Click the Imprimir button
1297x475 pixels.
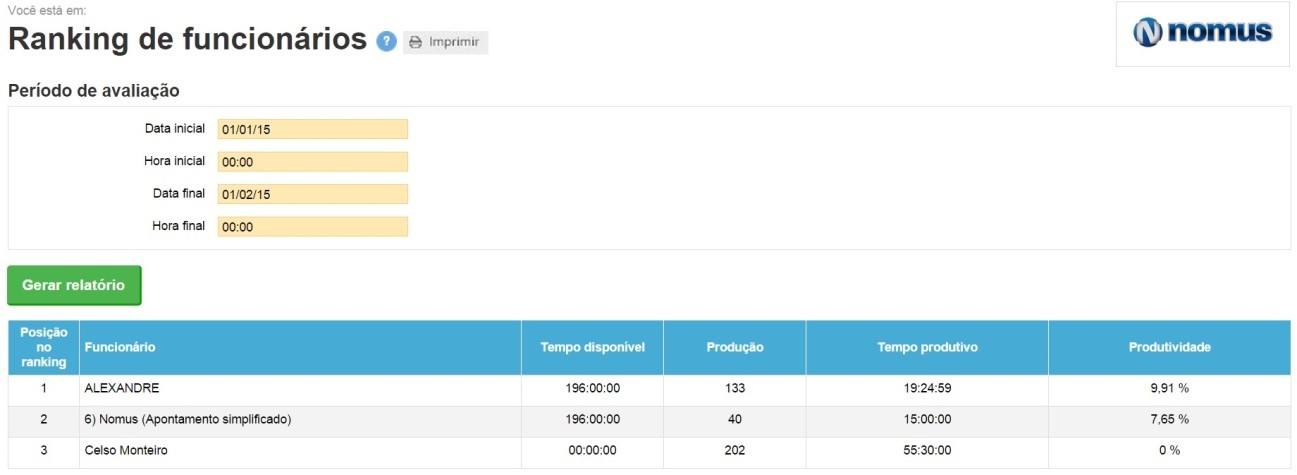[445, 43]
